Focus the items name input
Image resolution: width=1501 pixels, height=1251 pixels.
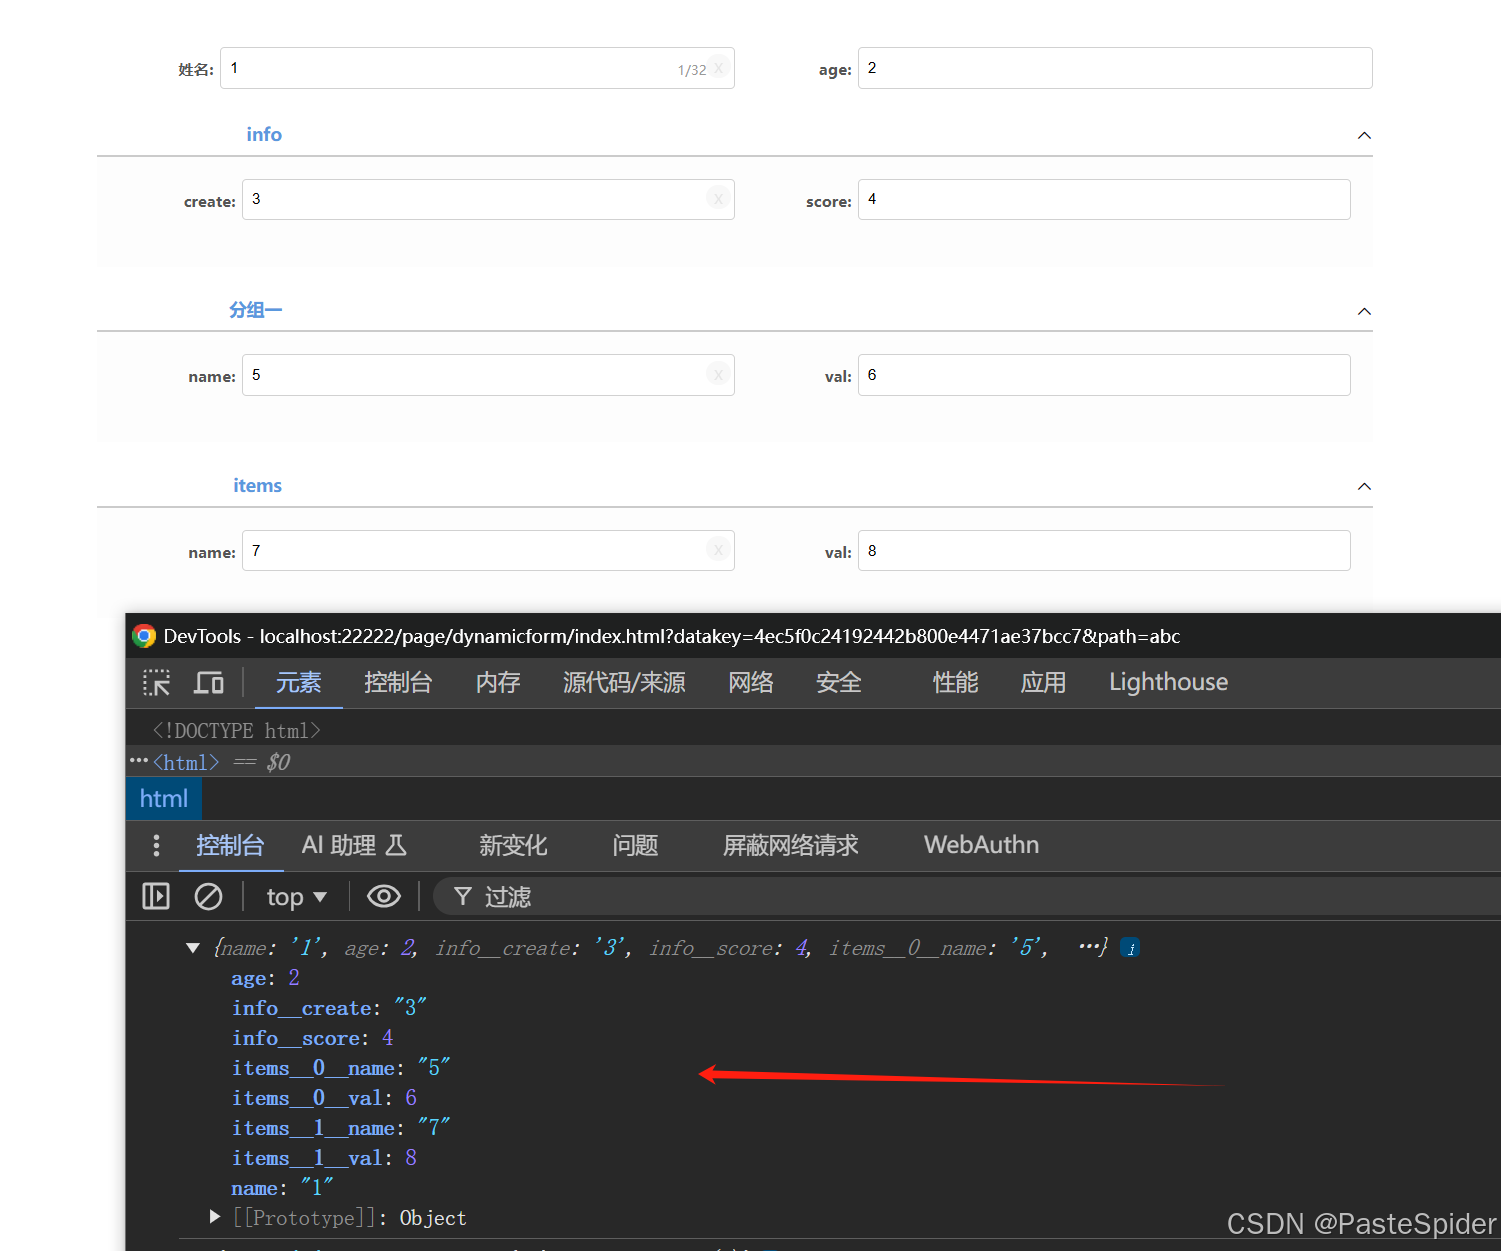(x=488, y=550)
